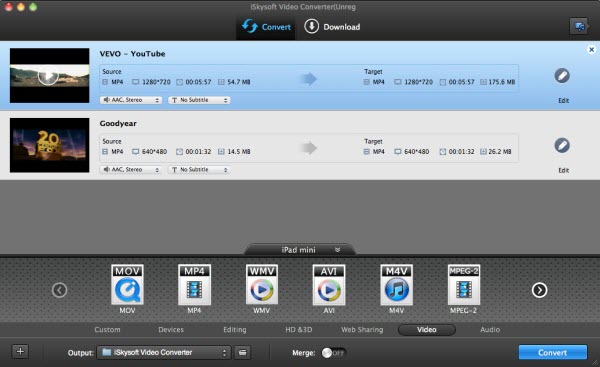
Task: Toggle the Merge switch on
Action: (334, 352)
